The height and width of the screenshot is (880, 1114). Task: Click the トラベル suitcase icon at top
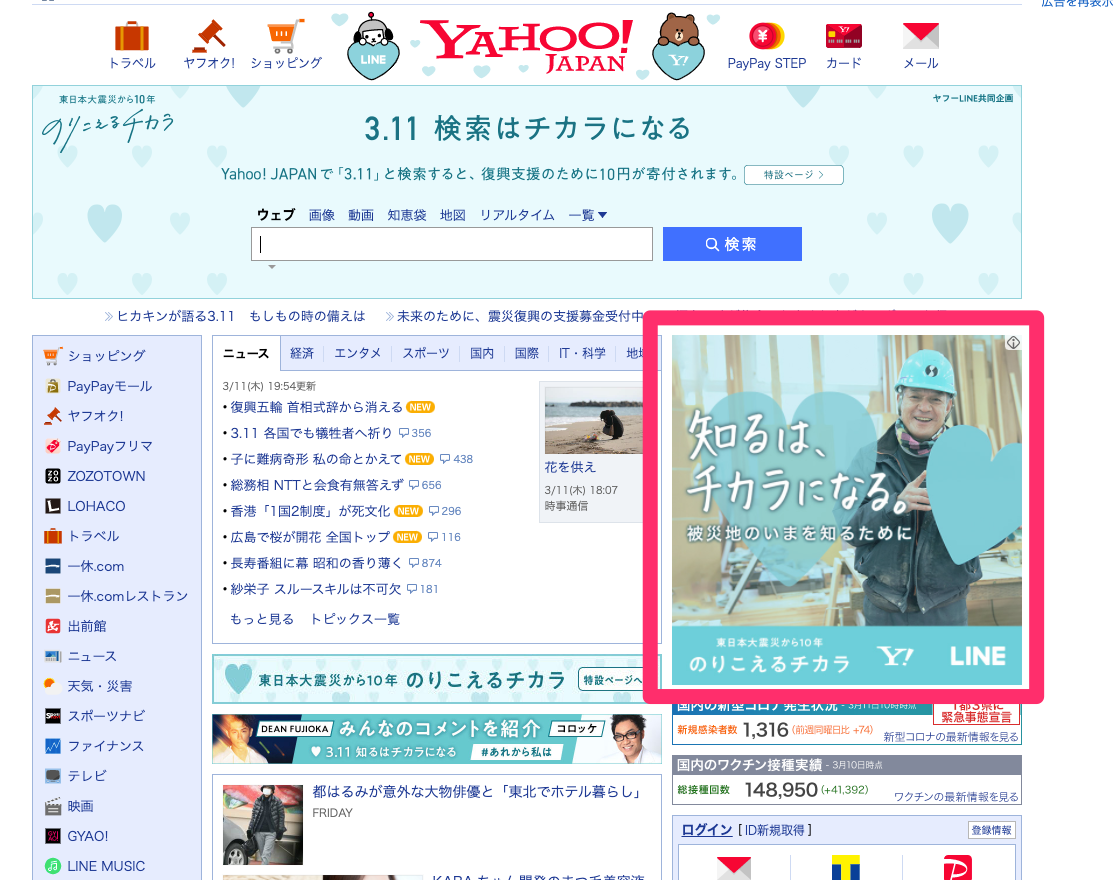pos(131,38)
